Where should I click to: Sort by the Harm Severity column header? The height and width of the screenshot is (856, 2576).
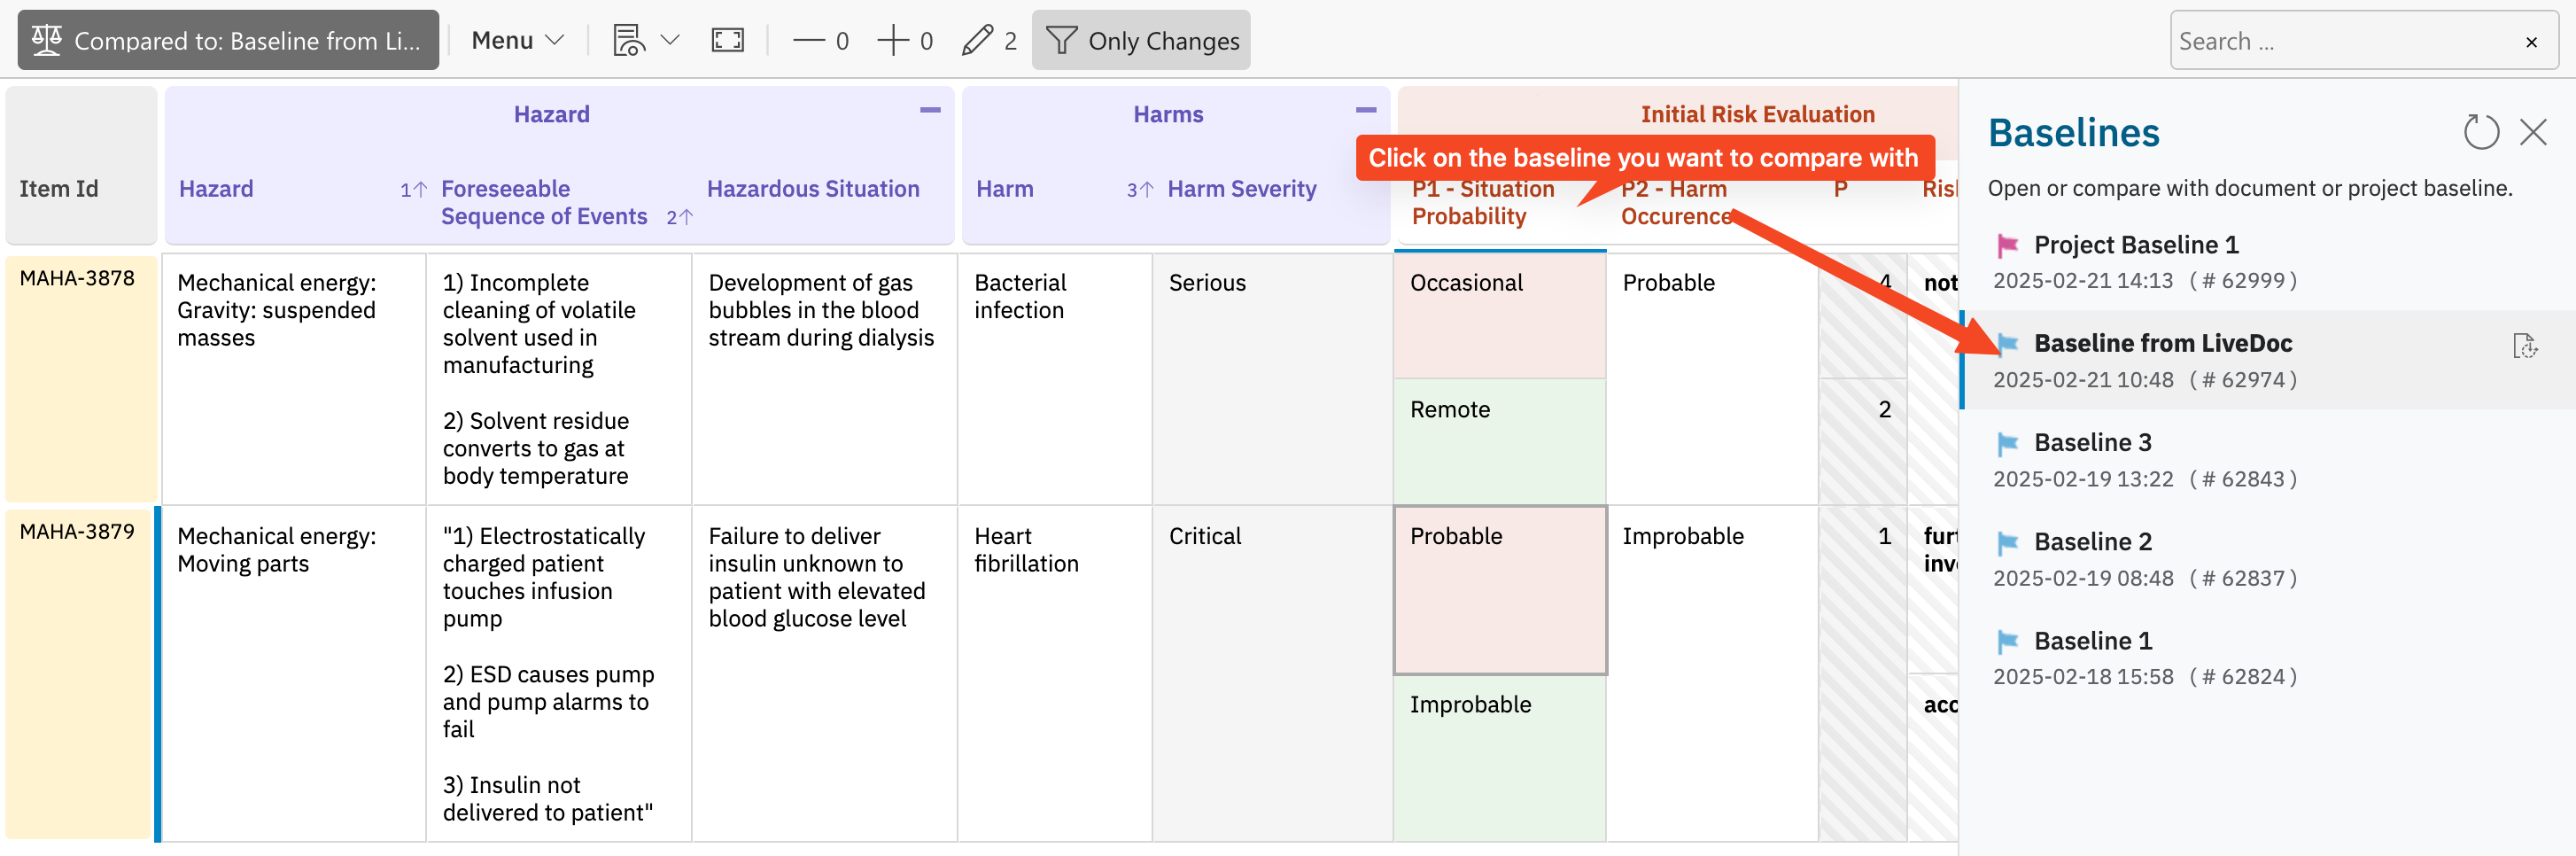click(1241, 188)
